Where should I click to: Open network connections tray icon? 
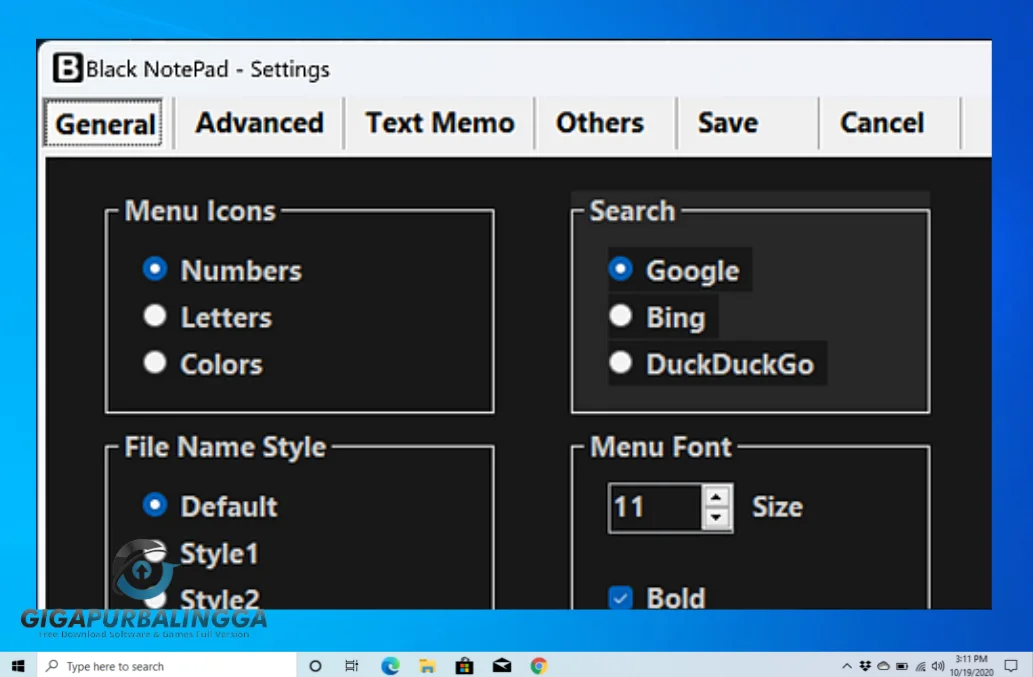pyautogui.click(x=920, y=666)
